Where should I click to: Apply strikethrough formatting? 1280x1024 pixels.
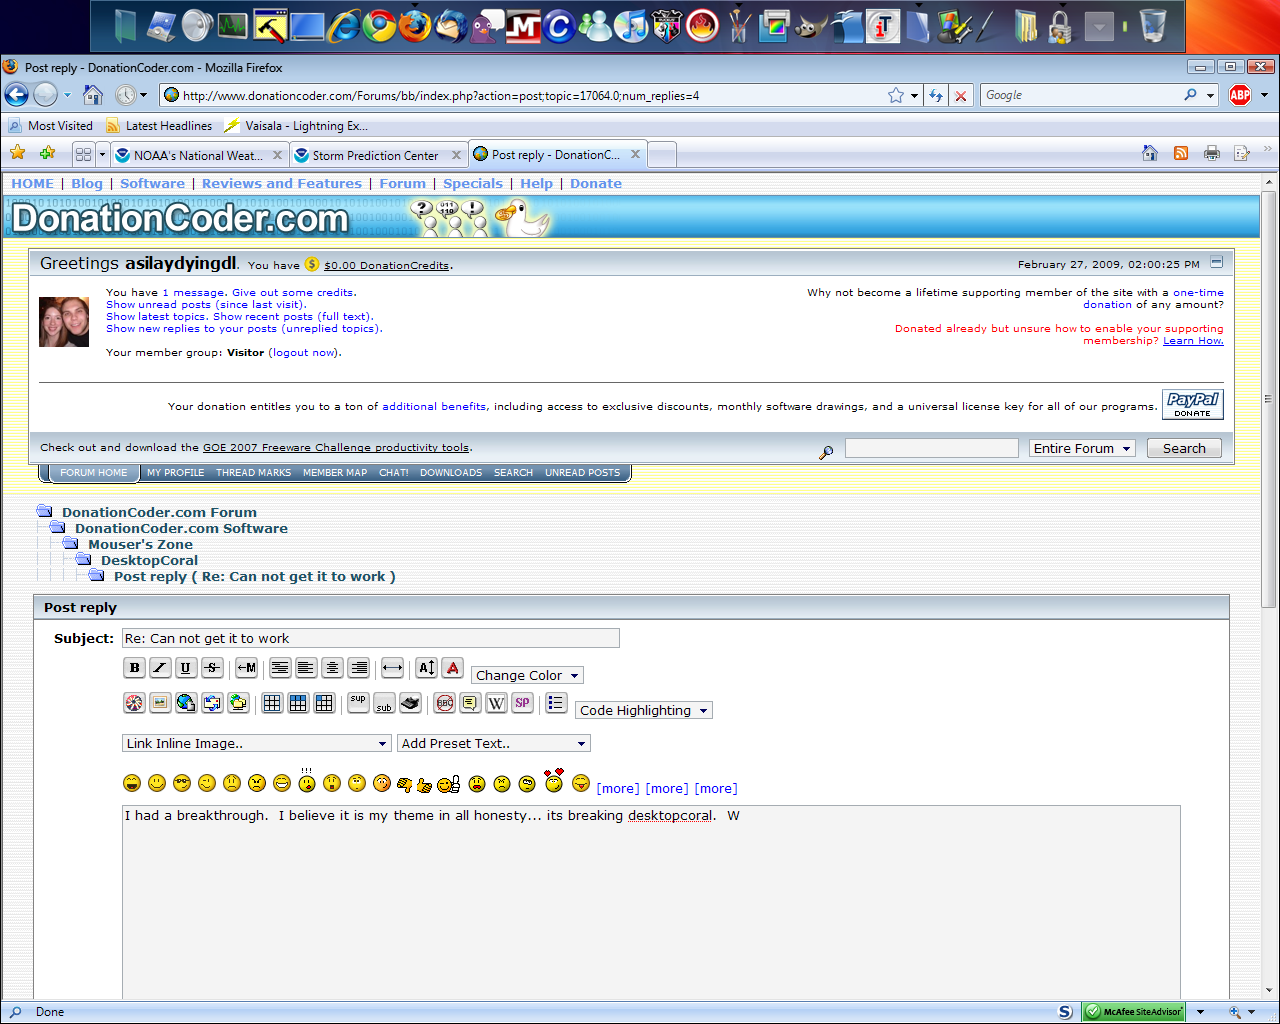(212, 668)
